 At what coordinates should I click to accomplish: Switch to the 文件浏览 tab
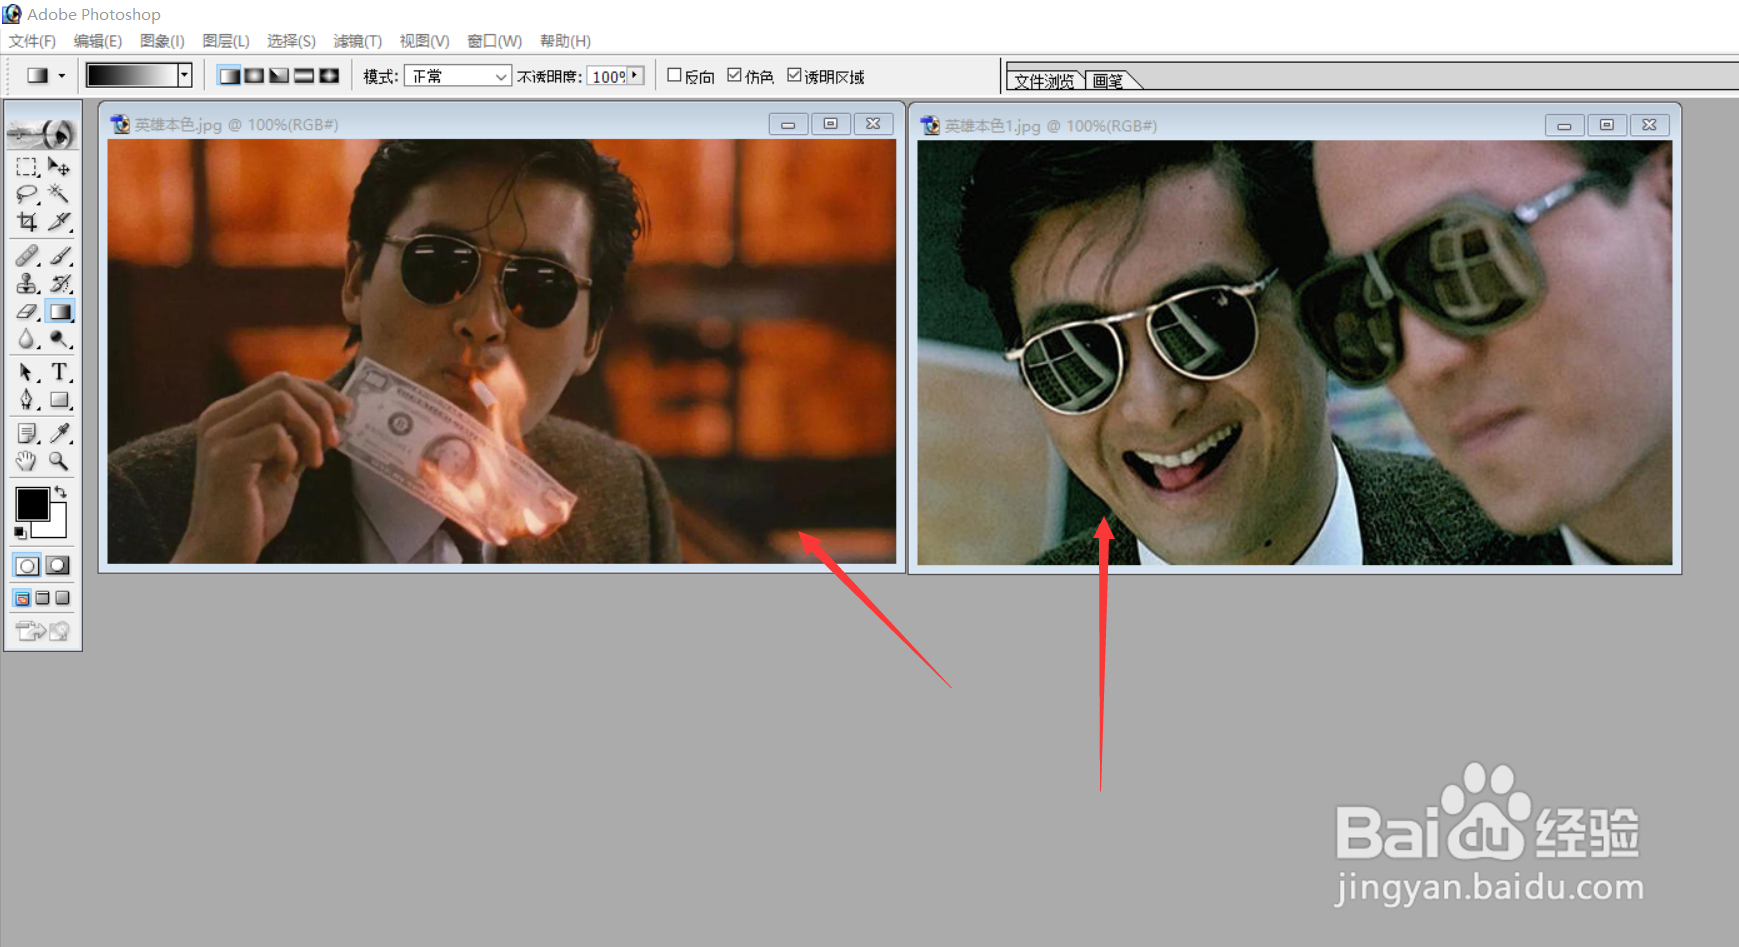pyautogui.click(x=1045, y=81)
